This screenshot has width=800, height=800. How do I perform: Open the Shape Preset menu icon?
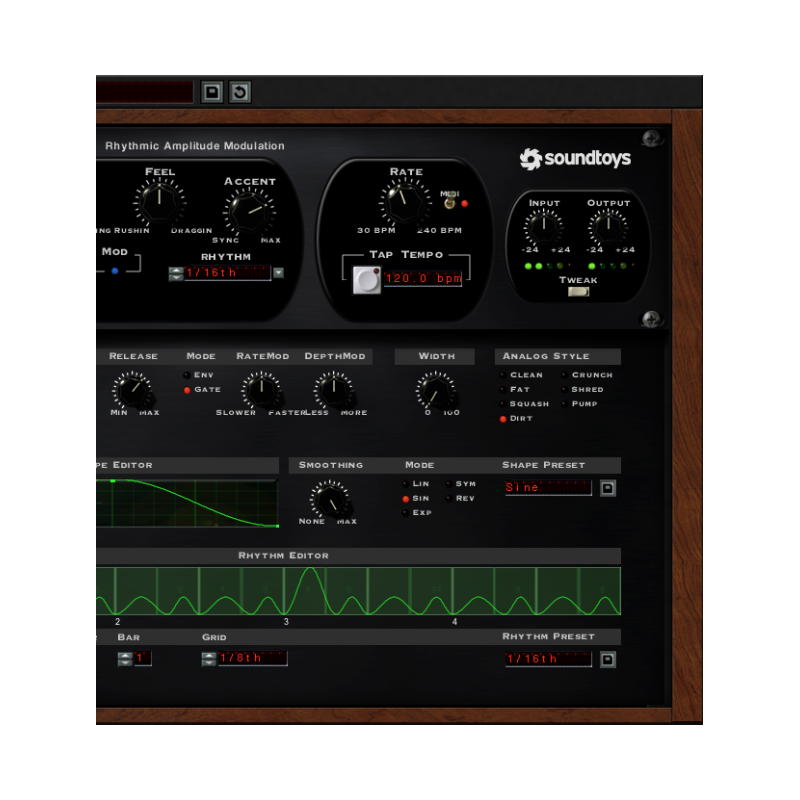tap(608, 489)
